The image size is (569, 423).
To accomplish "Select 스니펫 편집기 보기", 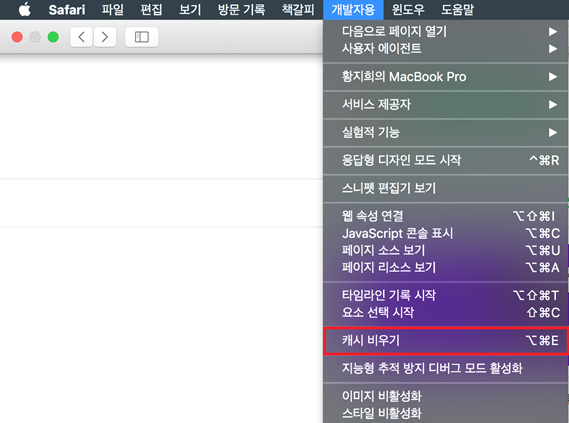I will click(x=445, y=188).
